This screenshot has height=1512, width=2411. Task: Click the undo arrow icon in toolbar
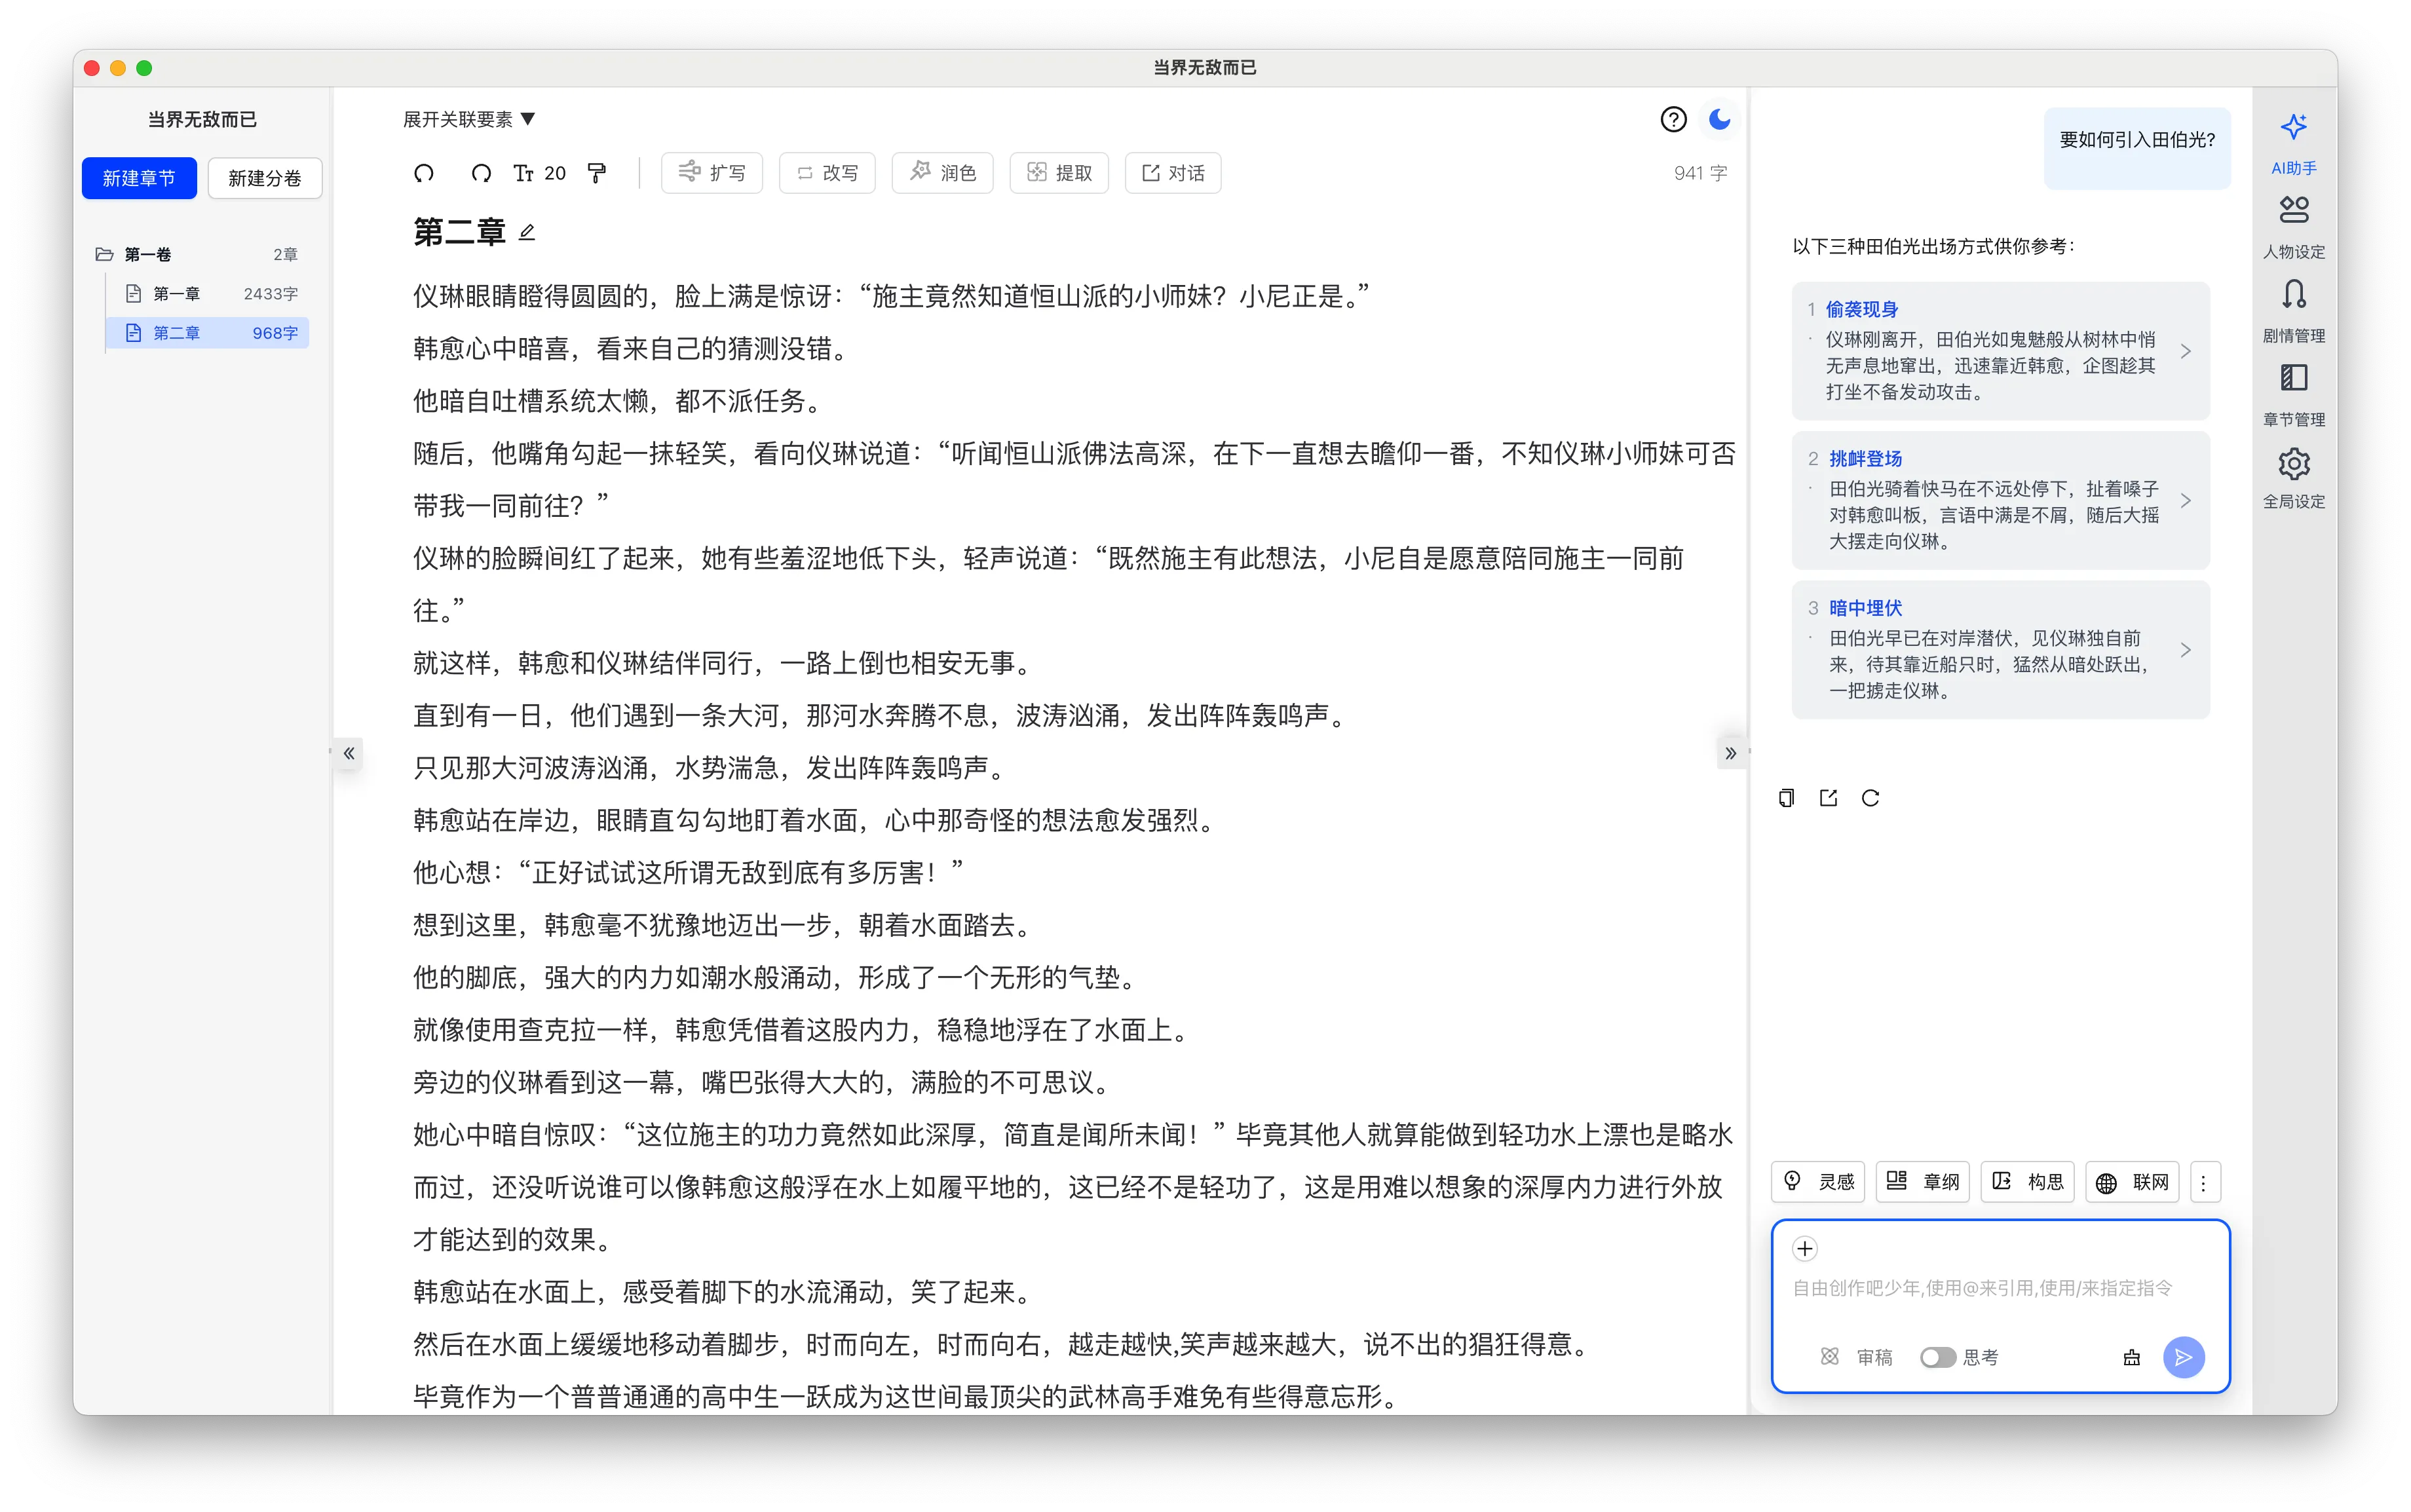tap(424, 173)
